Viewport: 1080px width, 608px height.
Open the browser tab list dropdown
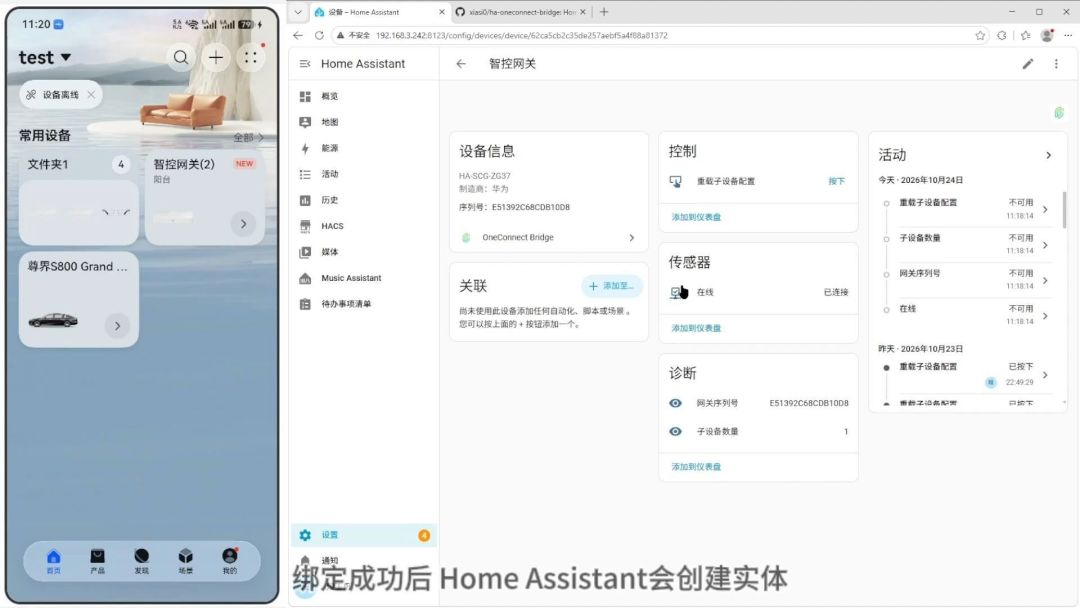298,12
